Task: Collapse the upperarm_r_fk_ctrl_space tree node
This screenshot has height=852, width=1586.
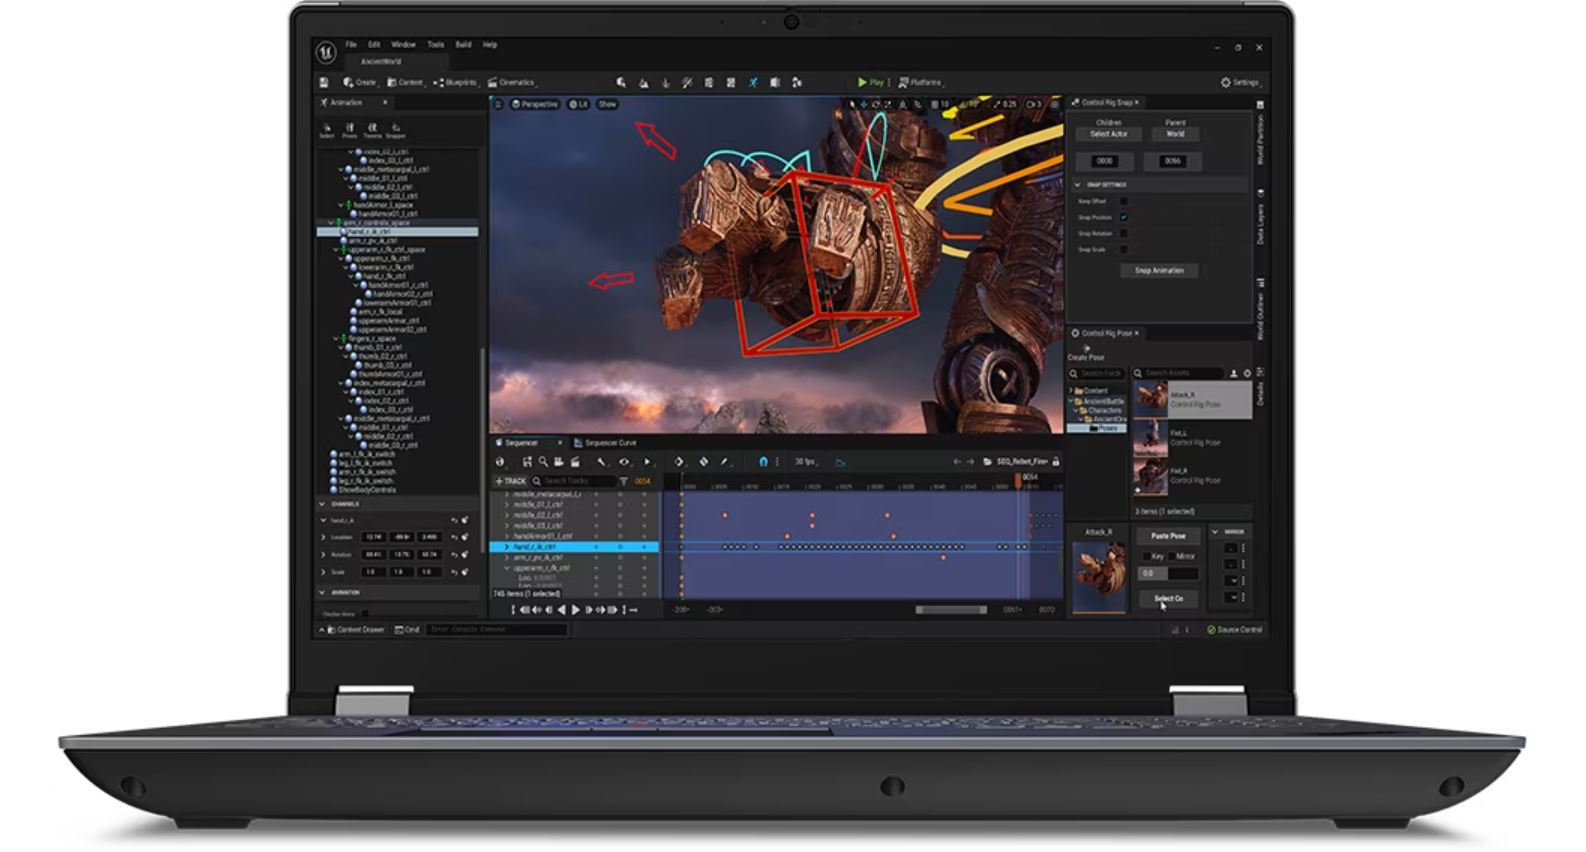Action: coord(337,249)
